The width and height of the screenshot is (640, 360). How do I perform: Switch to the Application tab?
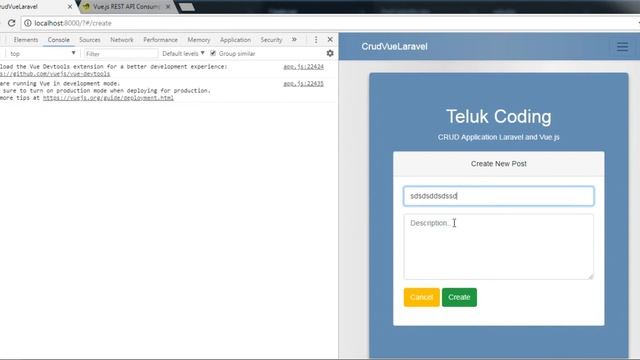pos(236,40)
